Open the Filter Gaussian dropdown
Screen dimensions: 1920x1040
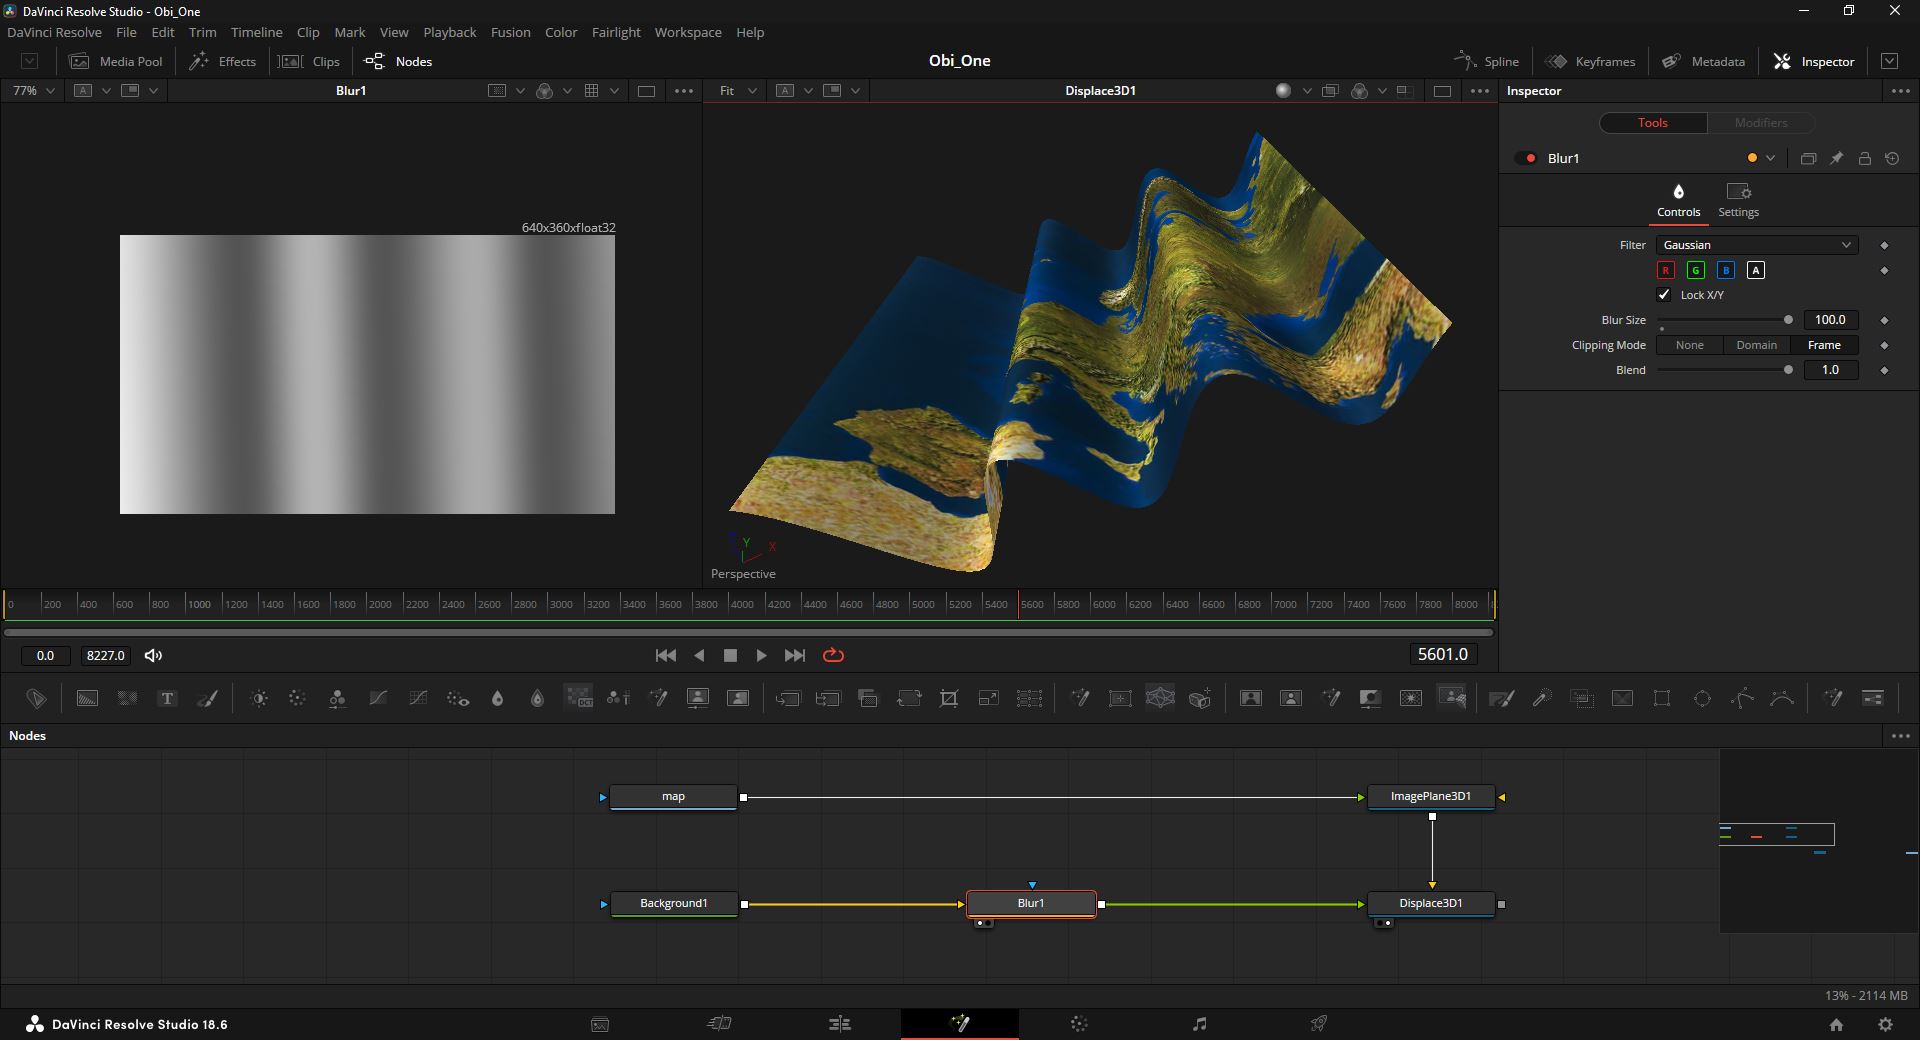click(x=1757, y=245)
